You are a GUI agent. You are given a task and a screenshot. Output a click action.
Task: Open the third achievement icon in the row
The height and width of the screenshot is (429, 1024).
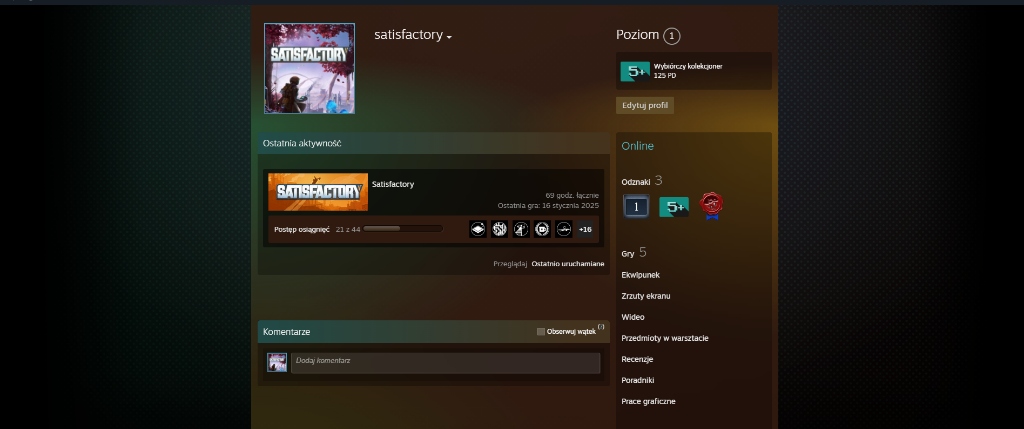521,229
